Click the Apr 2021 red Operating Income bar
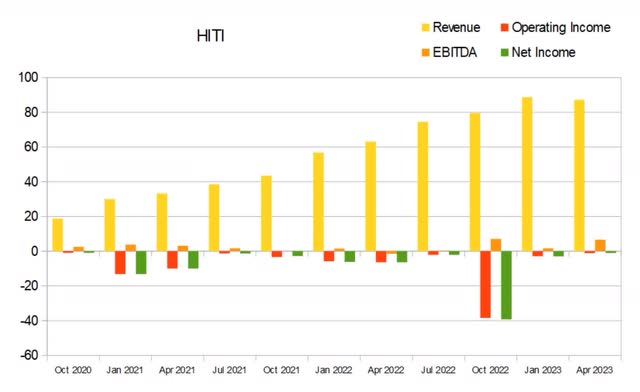This screenshot has width=640, height=392. click(x=172, y=260)
